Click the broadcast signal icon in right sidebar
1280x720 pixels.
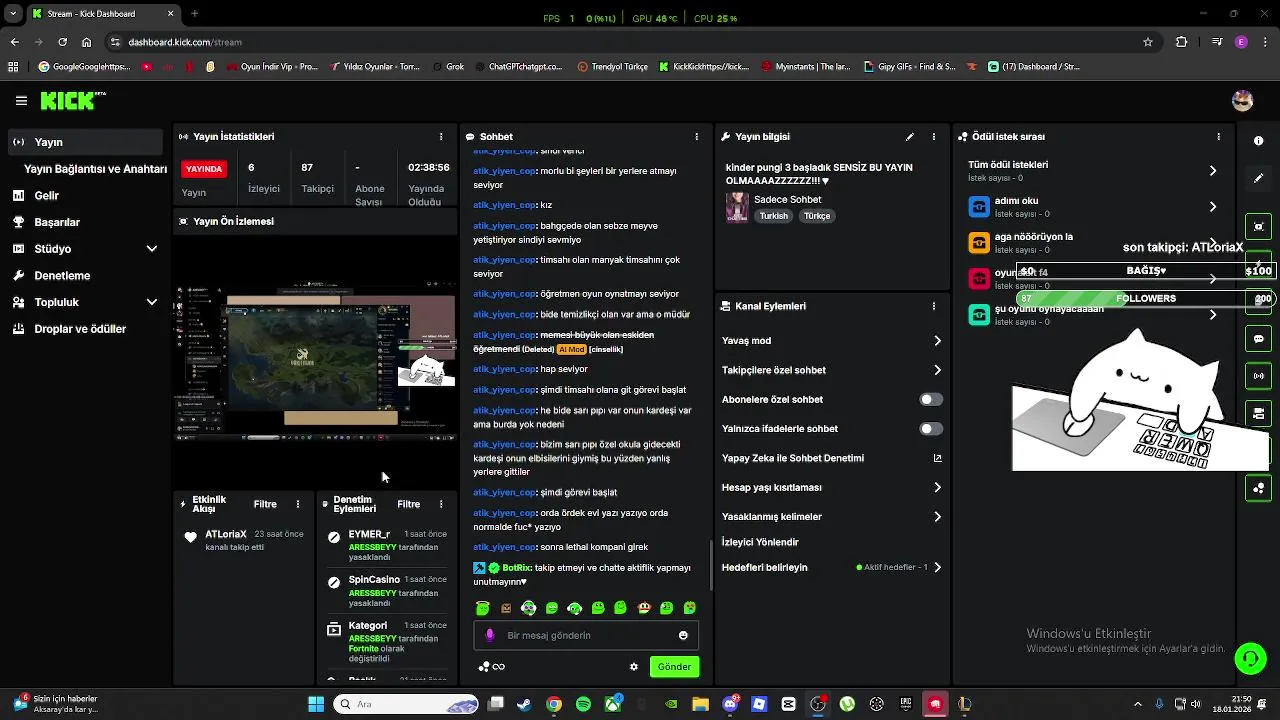pyautogui.click(x=1258, y=376)
